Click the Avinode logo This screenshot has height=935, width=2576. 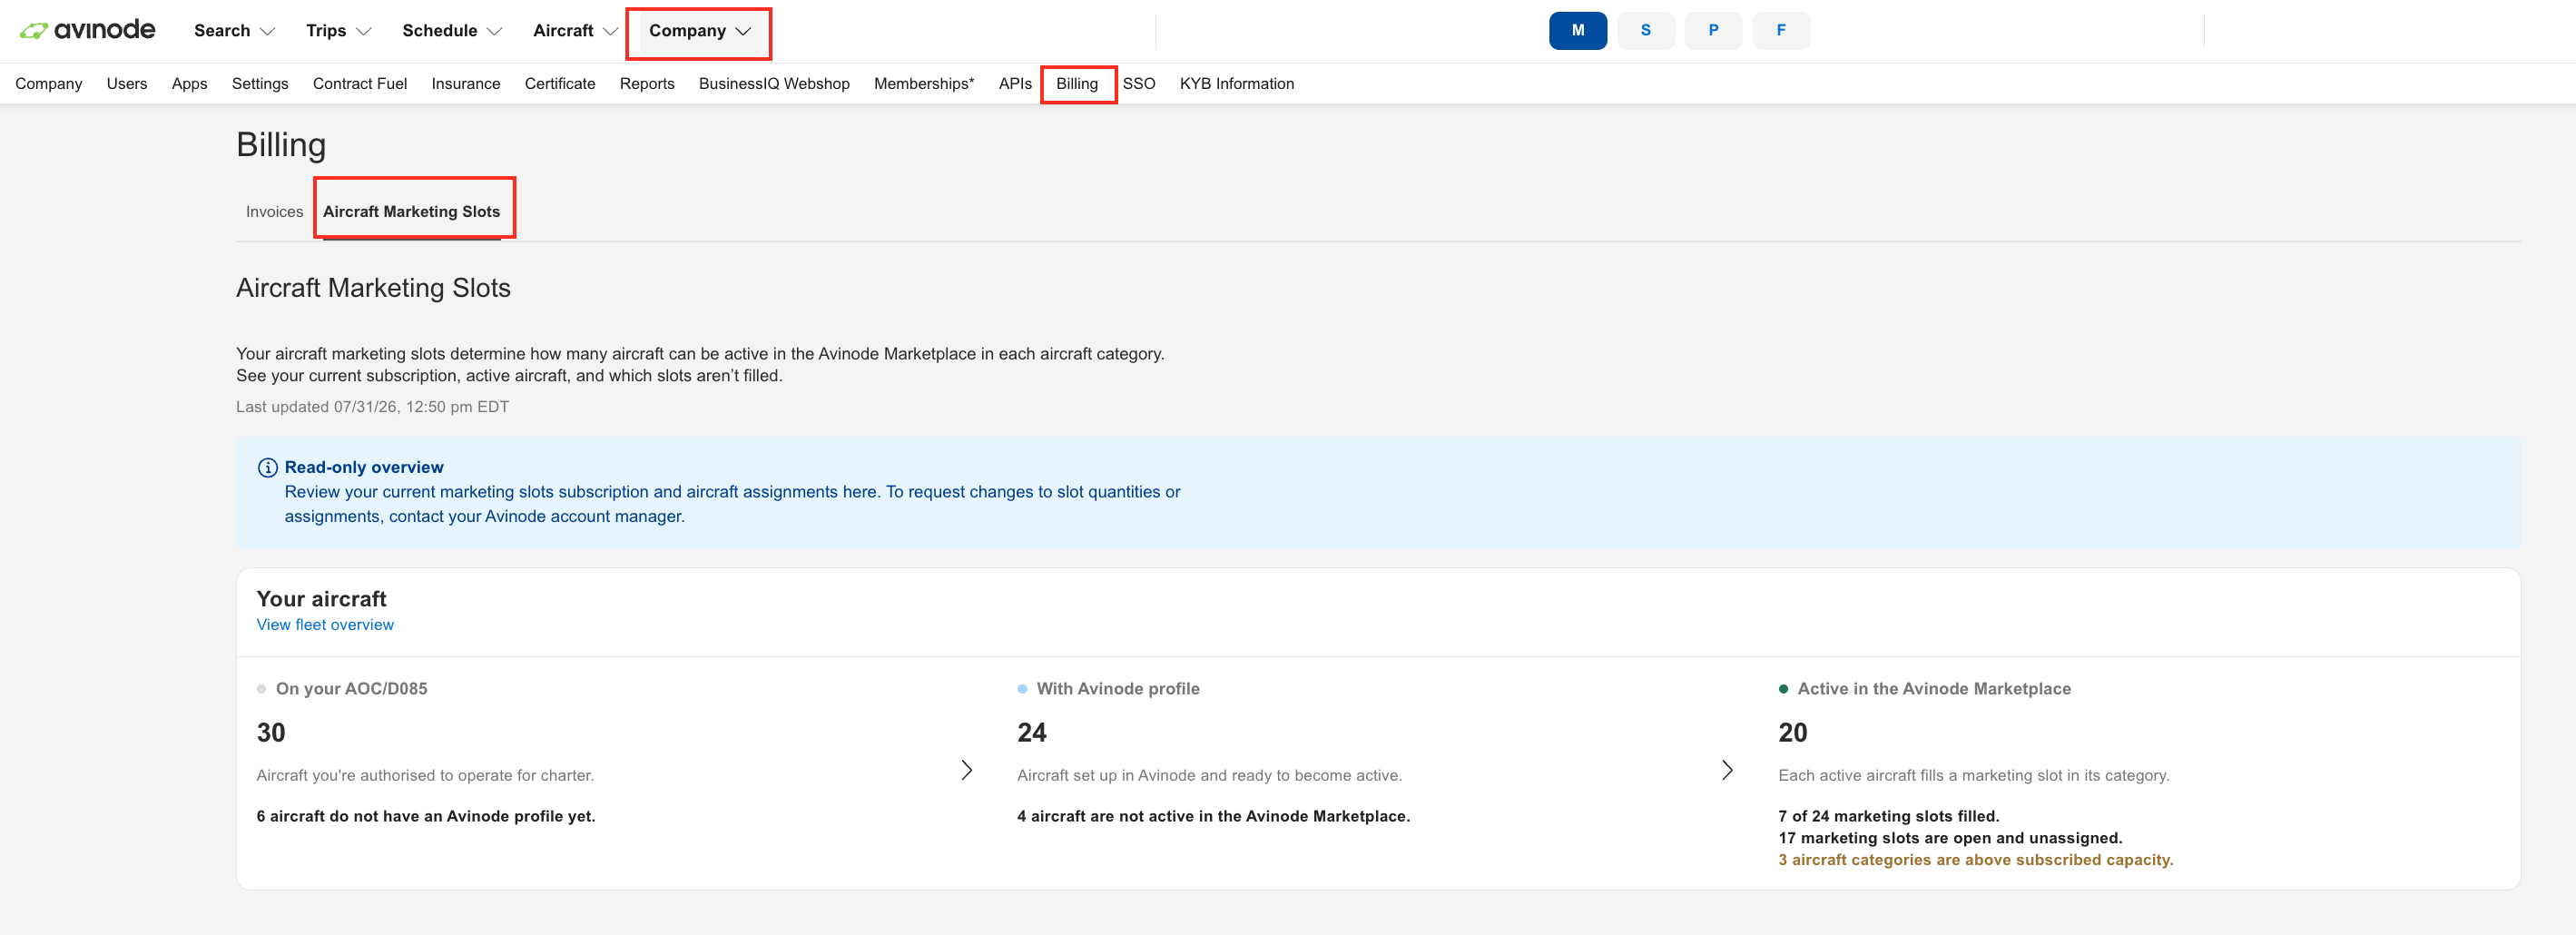coord(88,30)
